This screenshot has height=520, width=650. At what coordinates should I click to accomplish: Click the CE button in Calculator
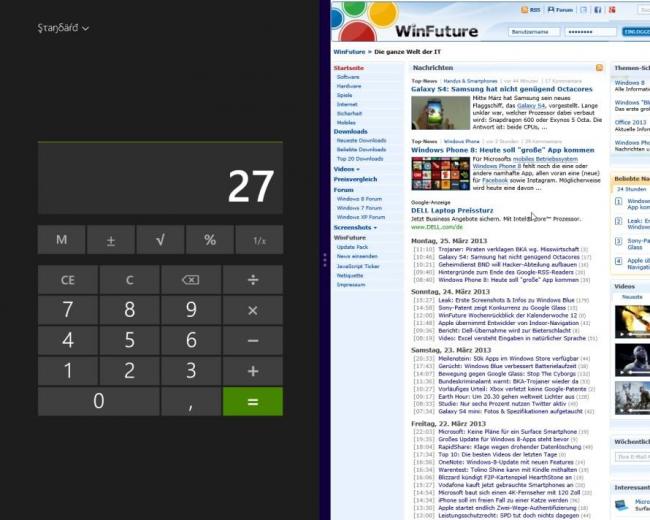point(68,280)
